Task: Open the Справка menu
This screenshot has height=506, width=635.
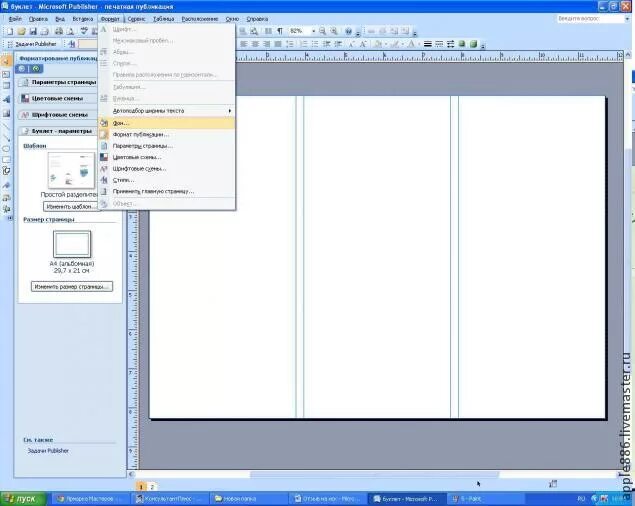Action: pyautogui.click(x=257, y=19)
